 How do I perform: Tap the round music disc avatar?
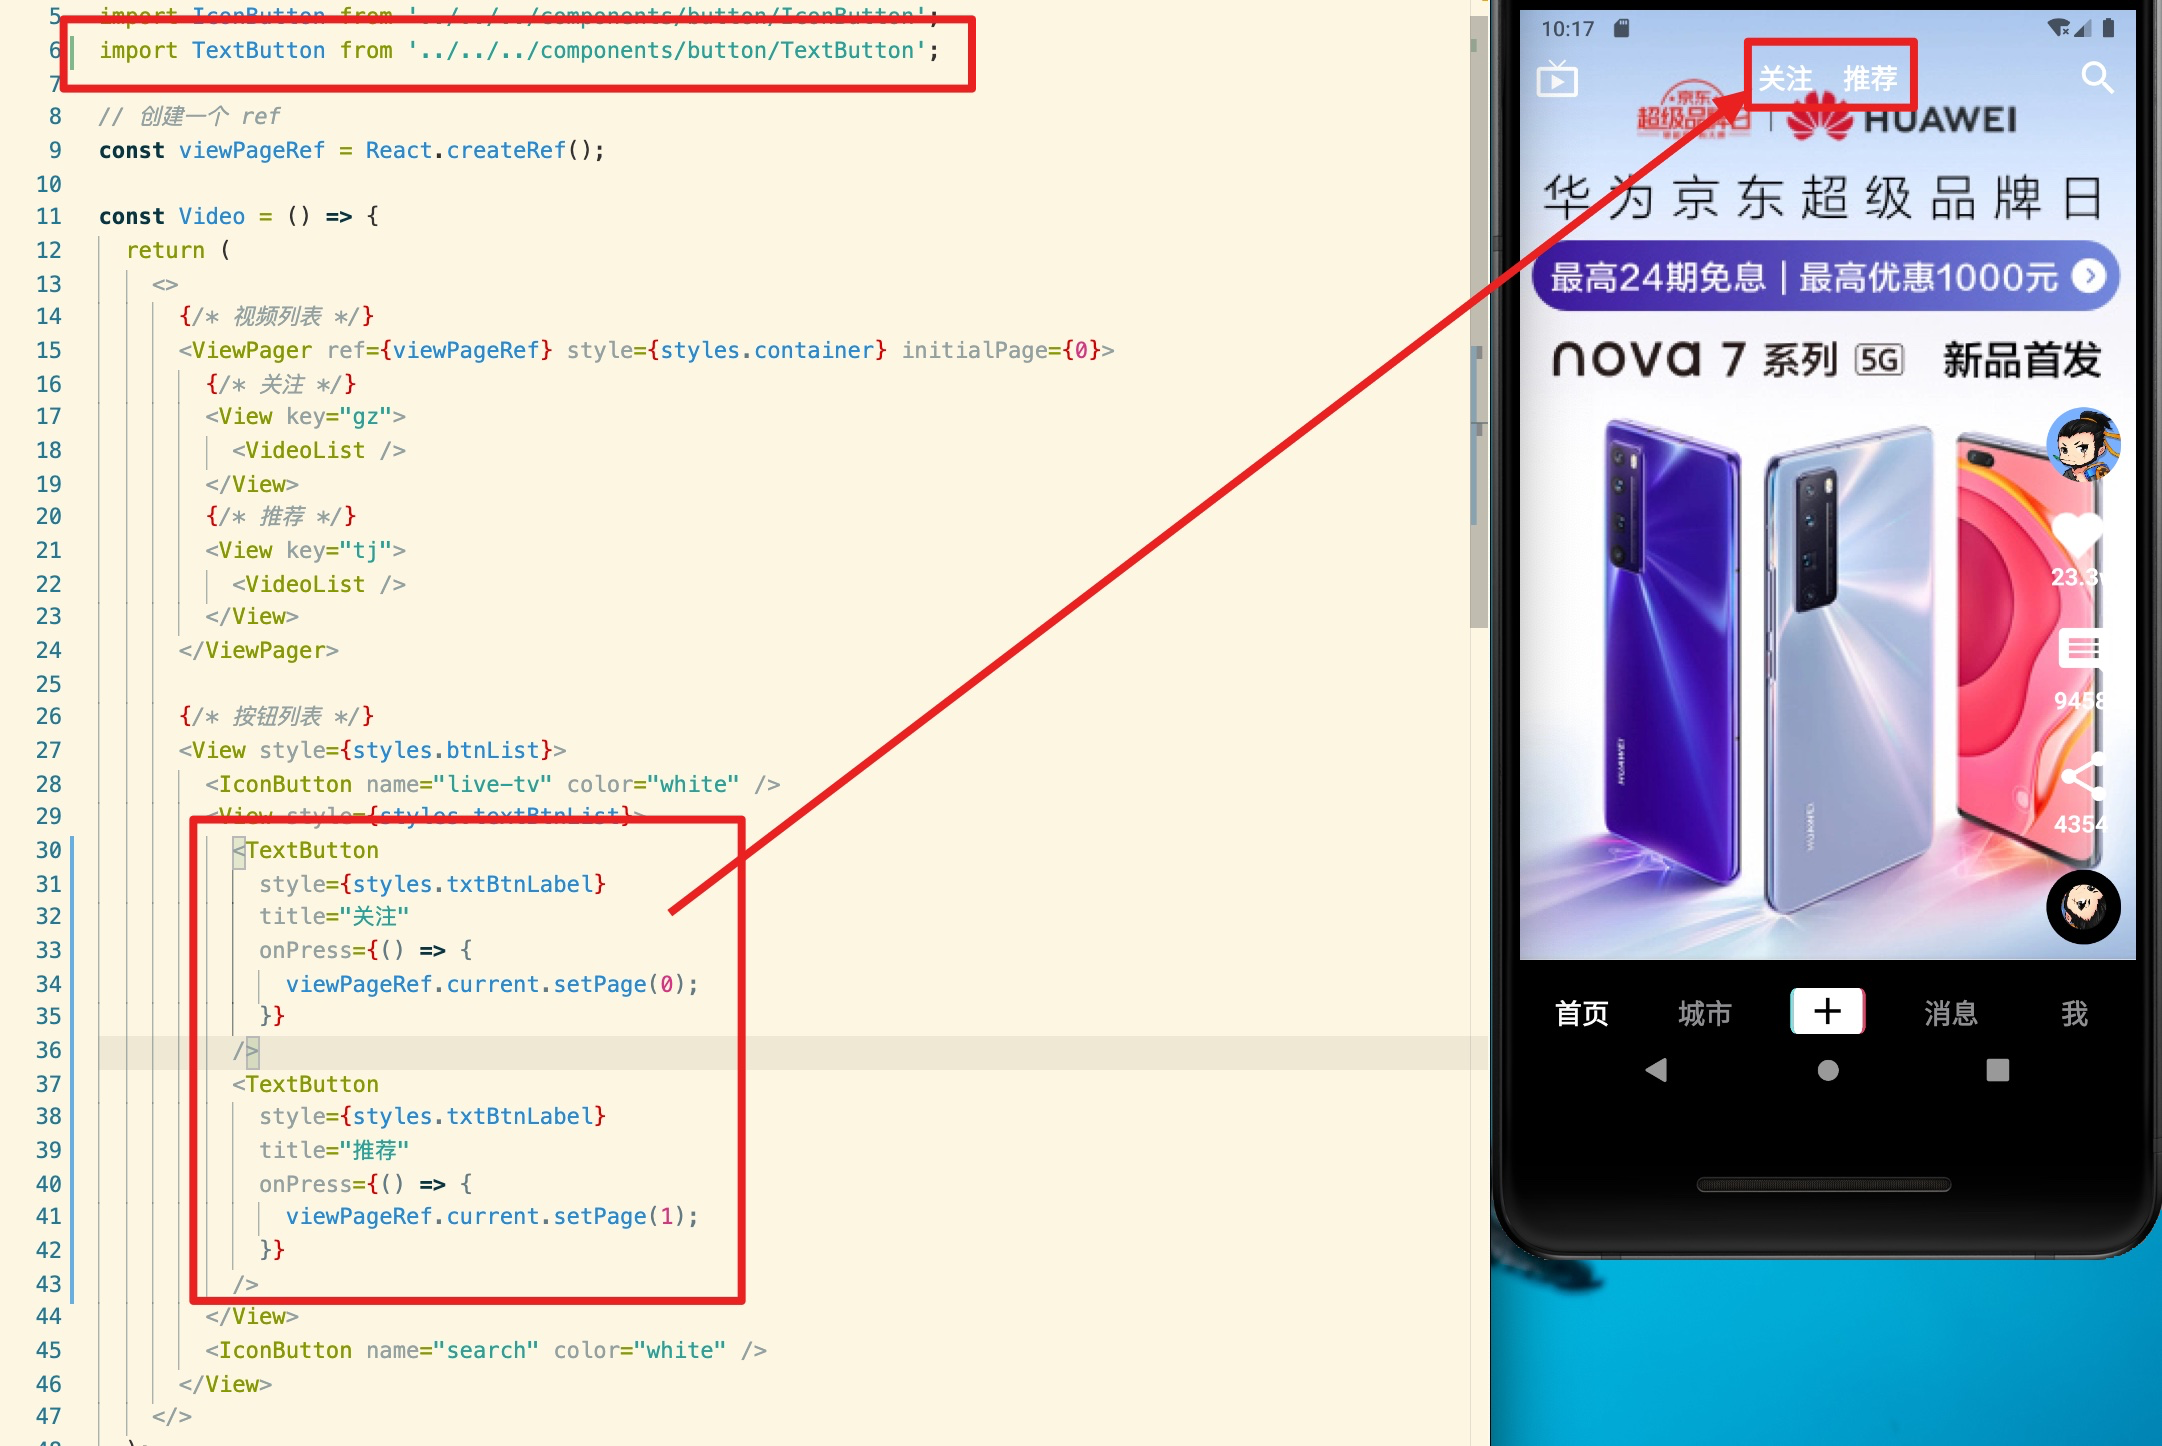click(x=2082, y=907)
